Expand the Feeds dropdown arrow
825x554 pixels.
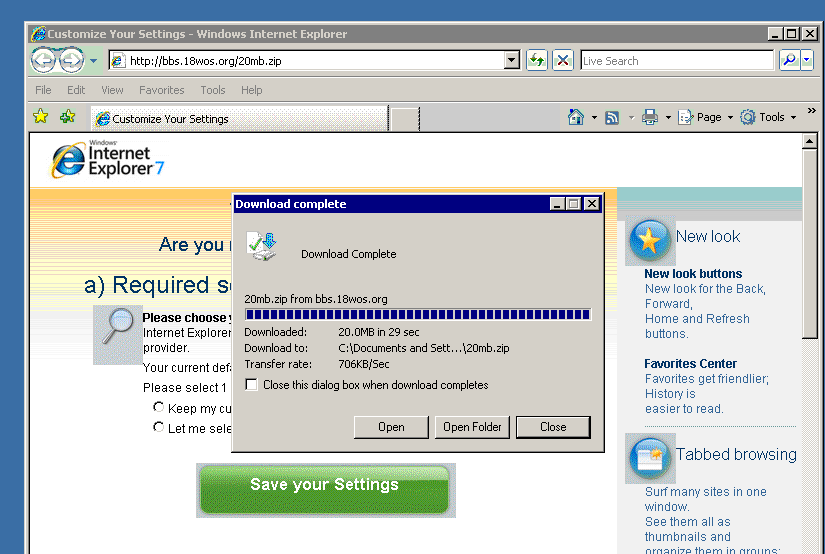(631, 117)
